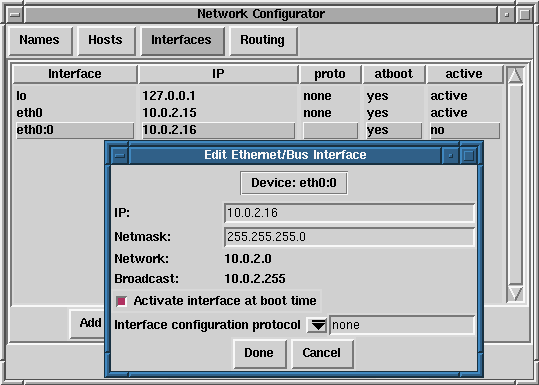Viewport: 539px width, 385px height.
Task: Select the Interfaces tab
Action: tap(183, 41)
